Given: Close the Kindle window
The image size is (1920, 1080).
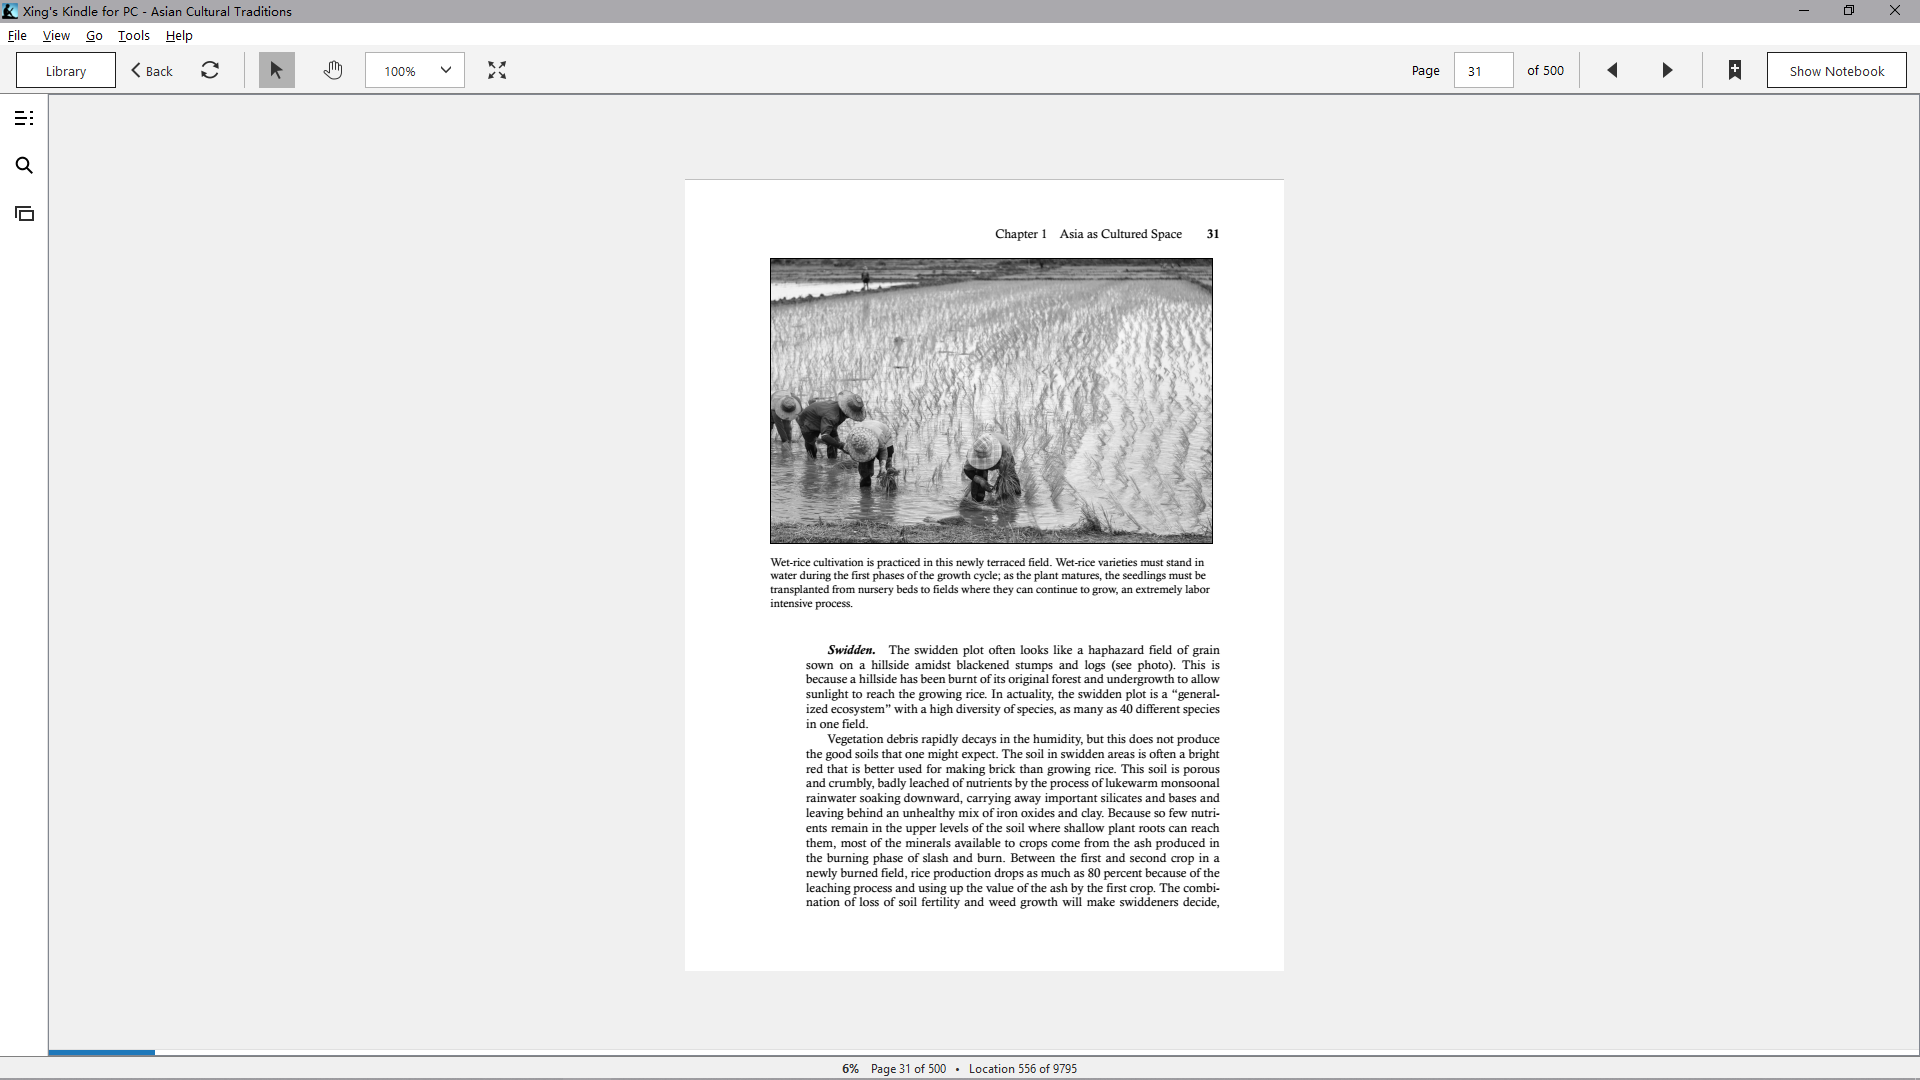Looking at the screenshot, I should click(x=1895, y=11).
